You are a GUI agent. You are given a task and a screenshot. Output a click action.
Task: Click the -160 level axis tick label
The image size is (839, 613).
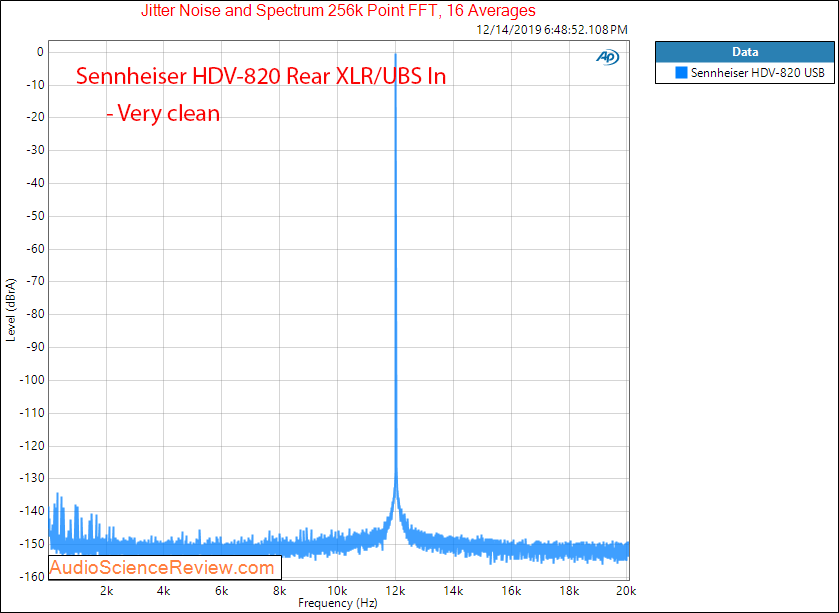tap(32, 577)
